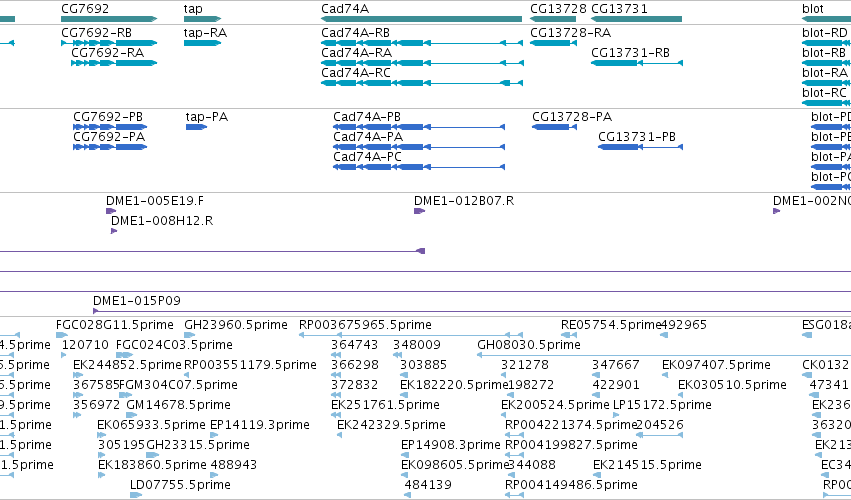
Task: Select EST LD07755.5prime
Action: pos(136,495)
